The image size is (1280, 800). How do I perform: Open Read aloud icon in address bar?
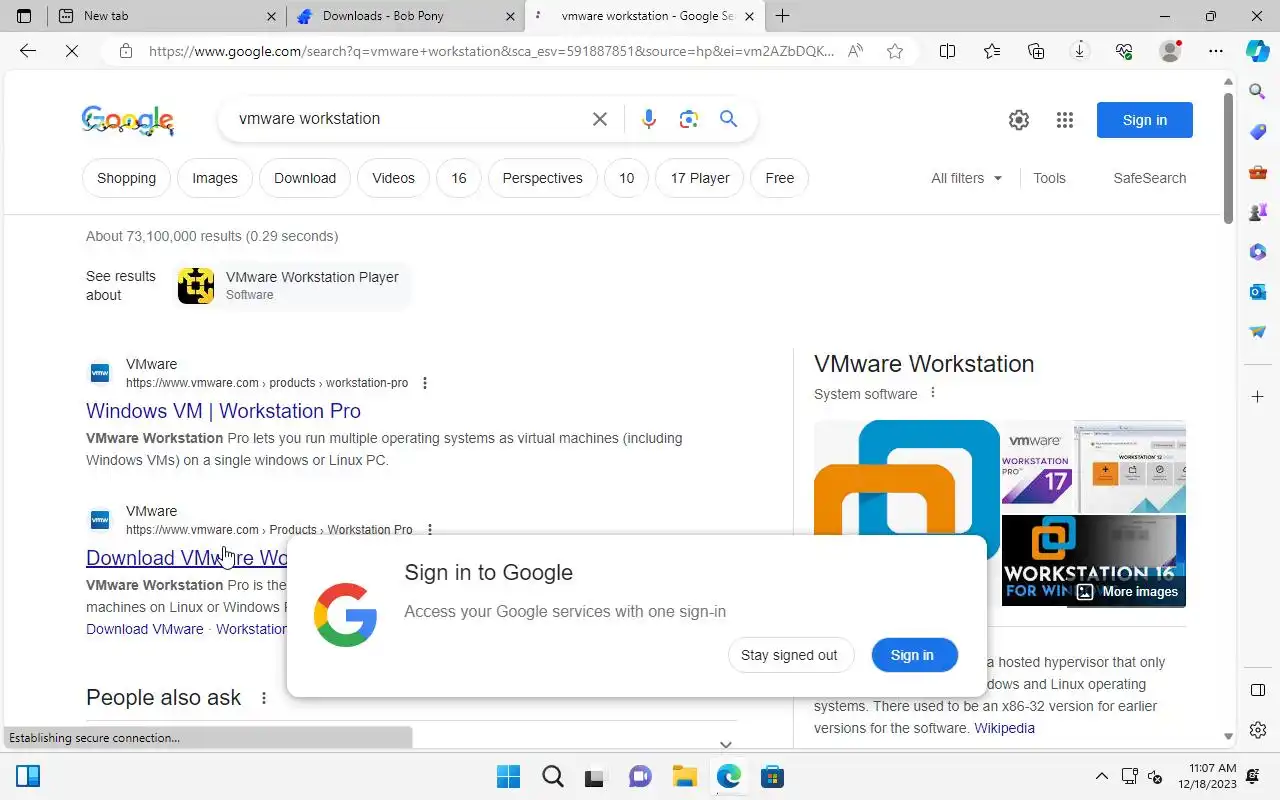(x=855, y=51)
